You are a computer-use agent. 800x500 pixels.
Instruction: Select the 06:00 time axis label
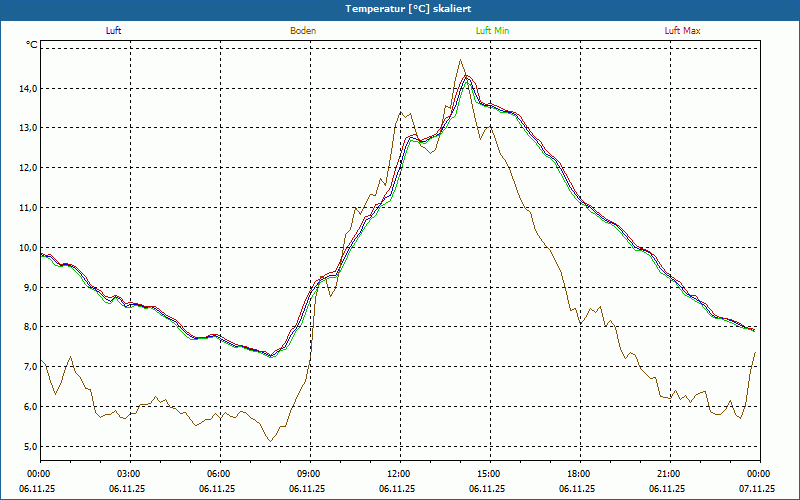(219, 474)
